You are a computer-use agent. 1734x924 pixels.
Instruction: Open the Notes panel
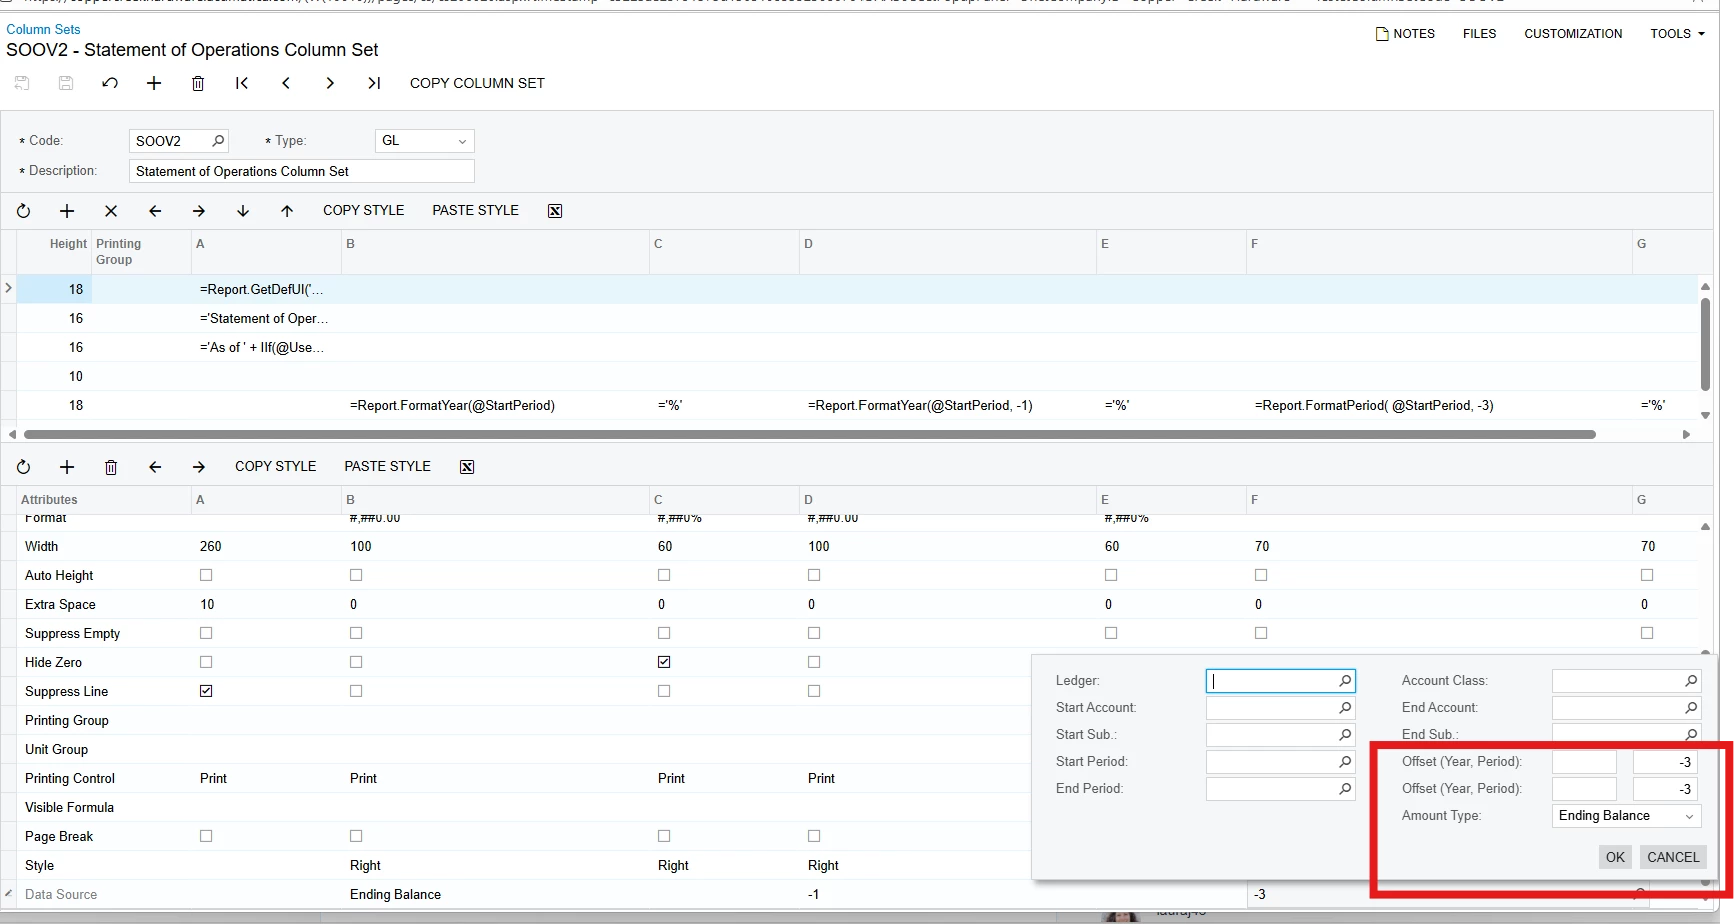1405,34
